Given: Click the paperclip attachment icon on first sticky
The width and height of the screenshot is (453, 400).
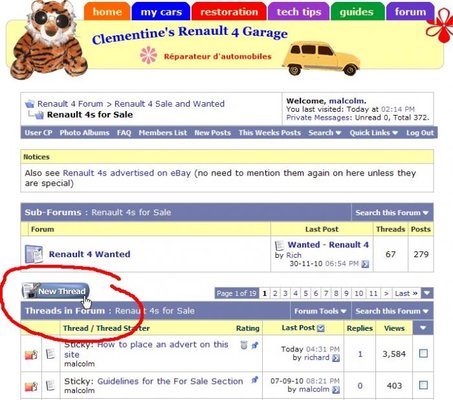Looking at the screenshot, I should click(x=244, y=345).
